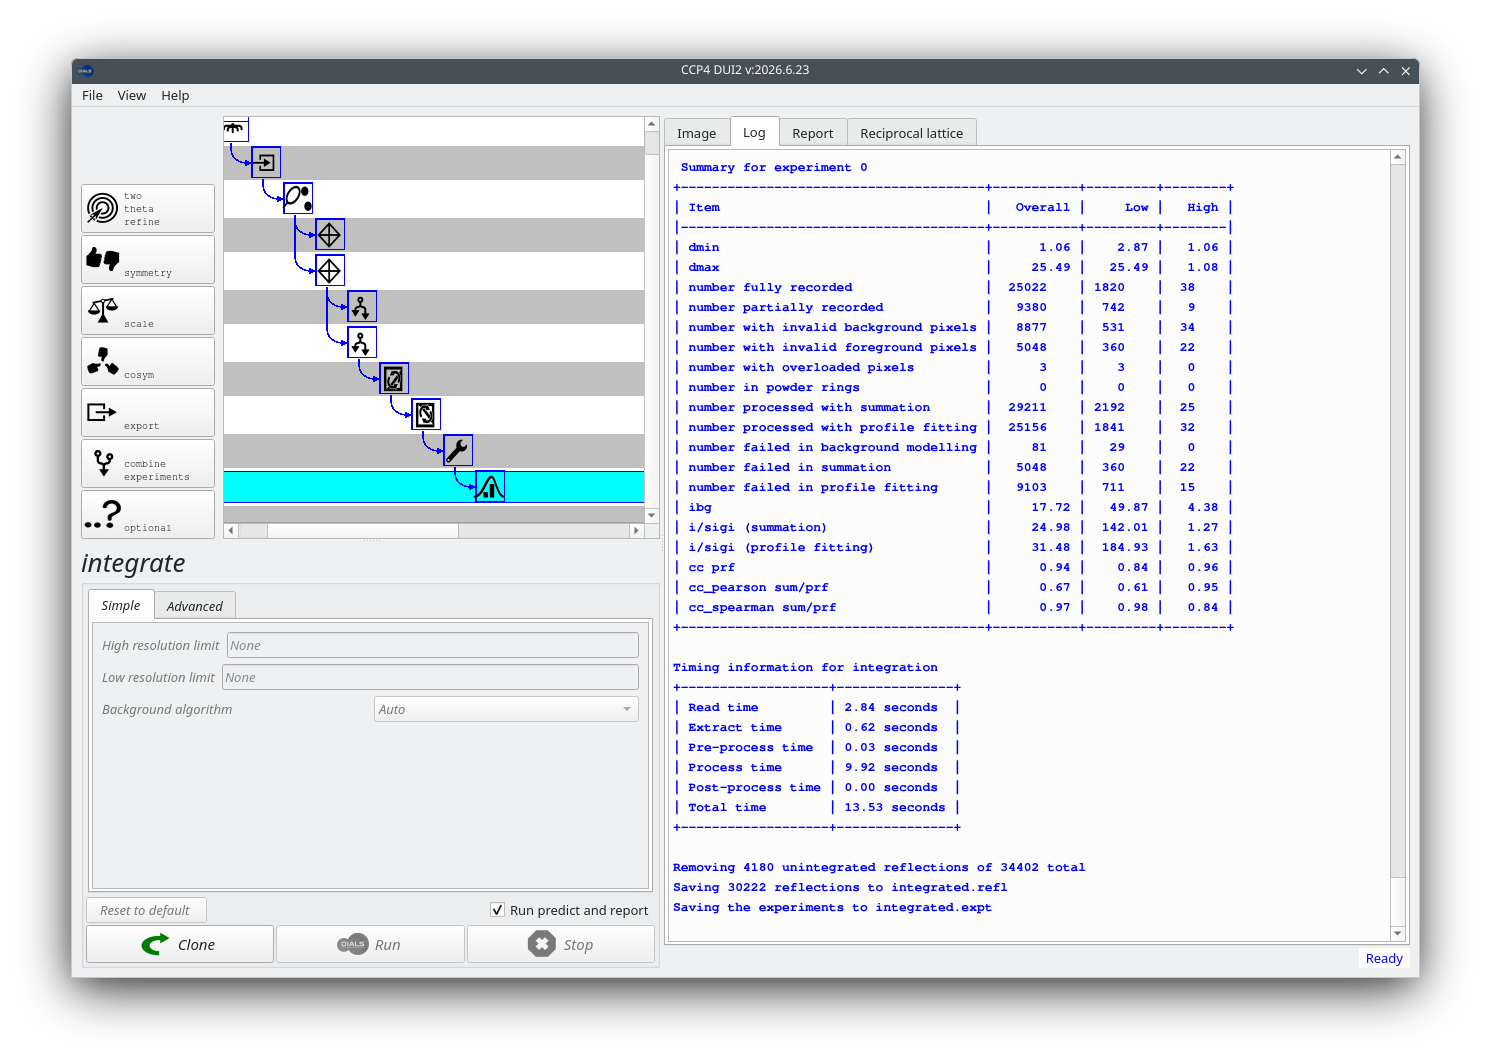Switch to the Image tab

coord(697,133)
